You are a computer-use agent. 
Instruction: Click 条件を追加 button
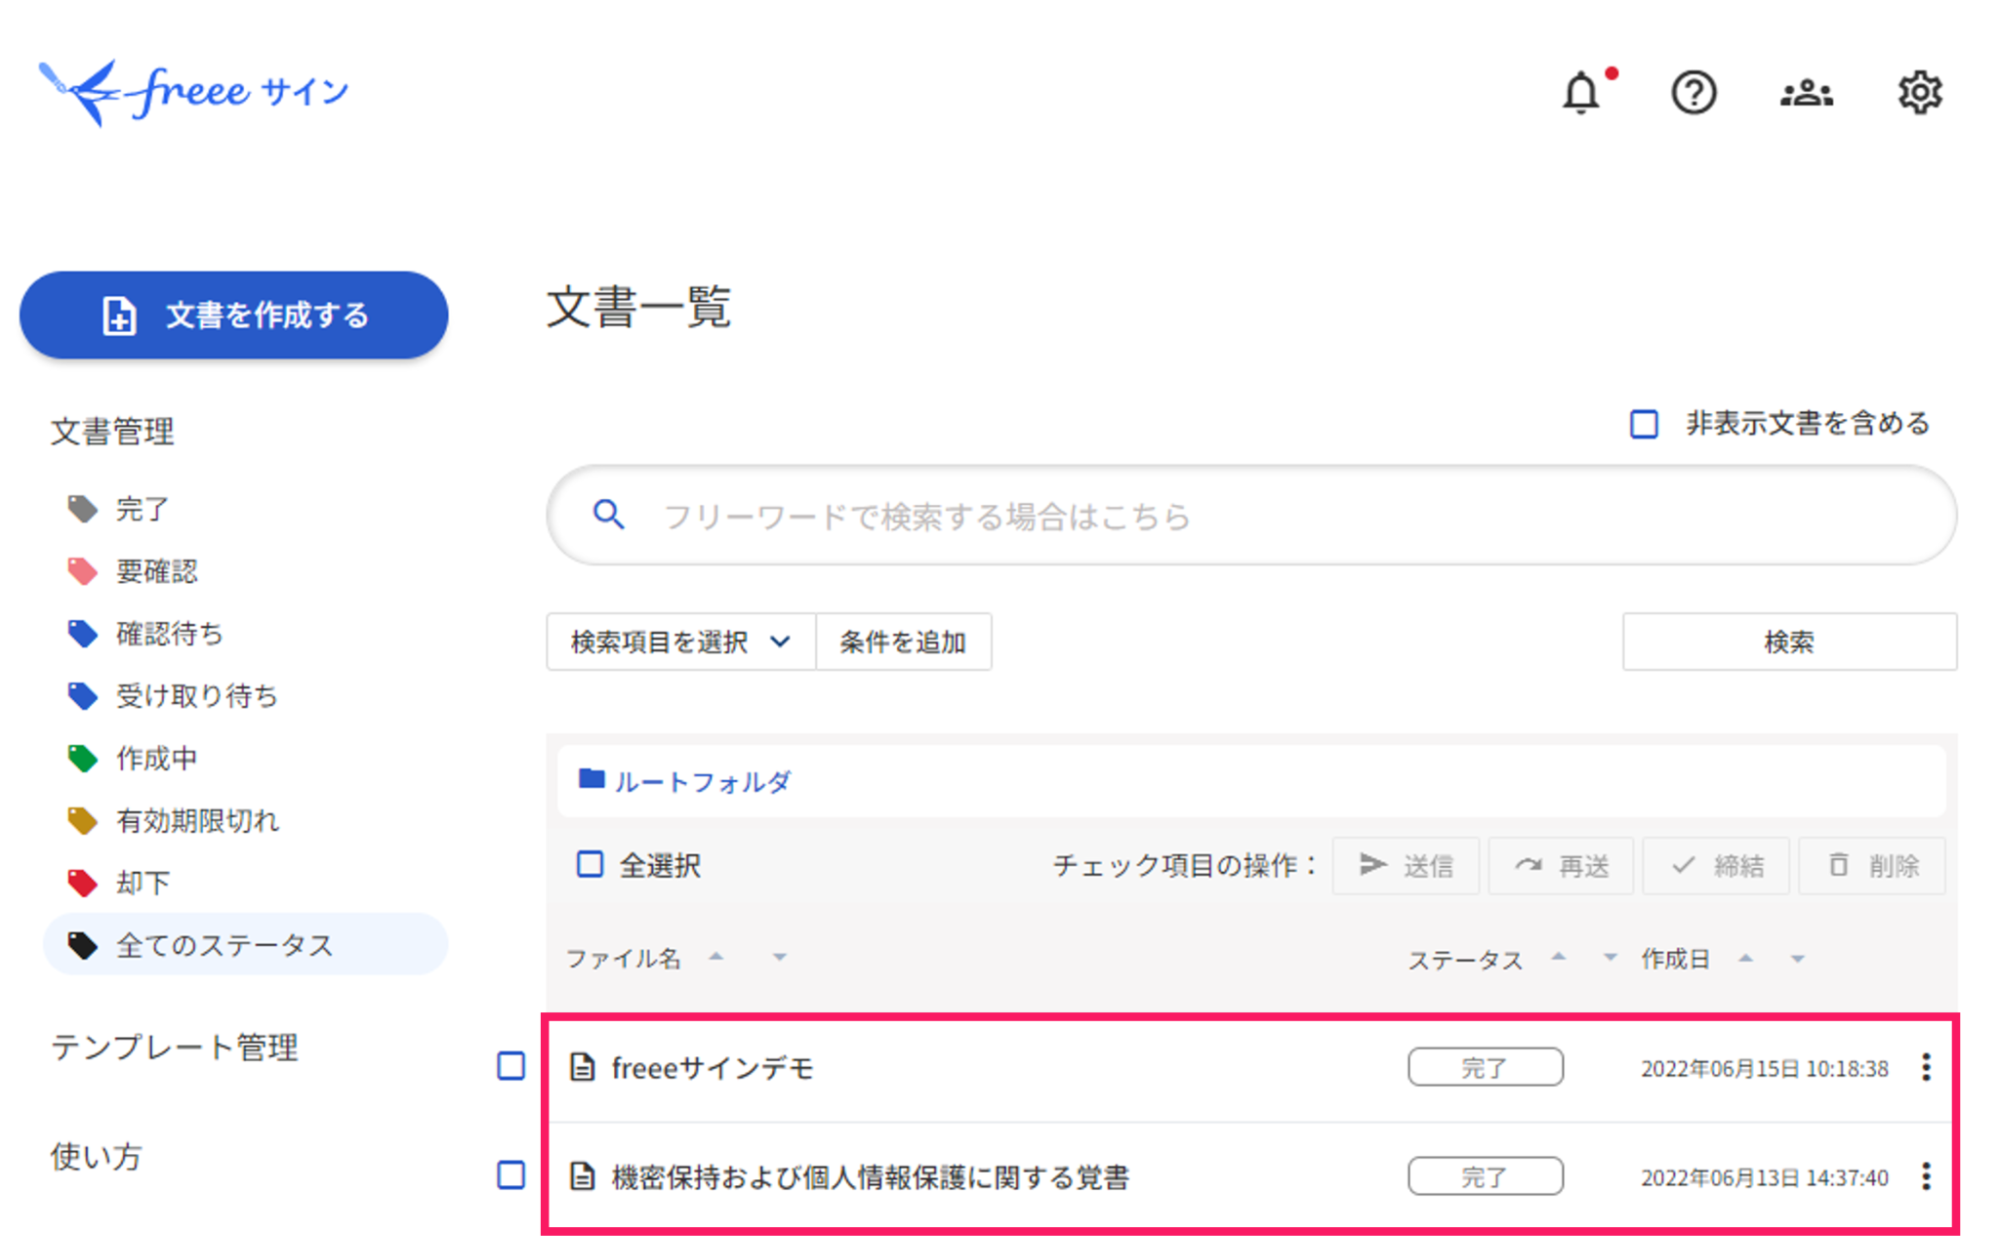(903, 642)
